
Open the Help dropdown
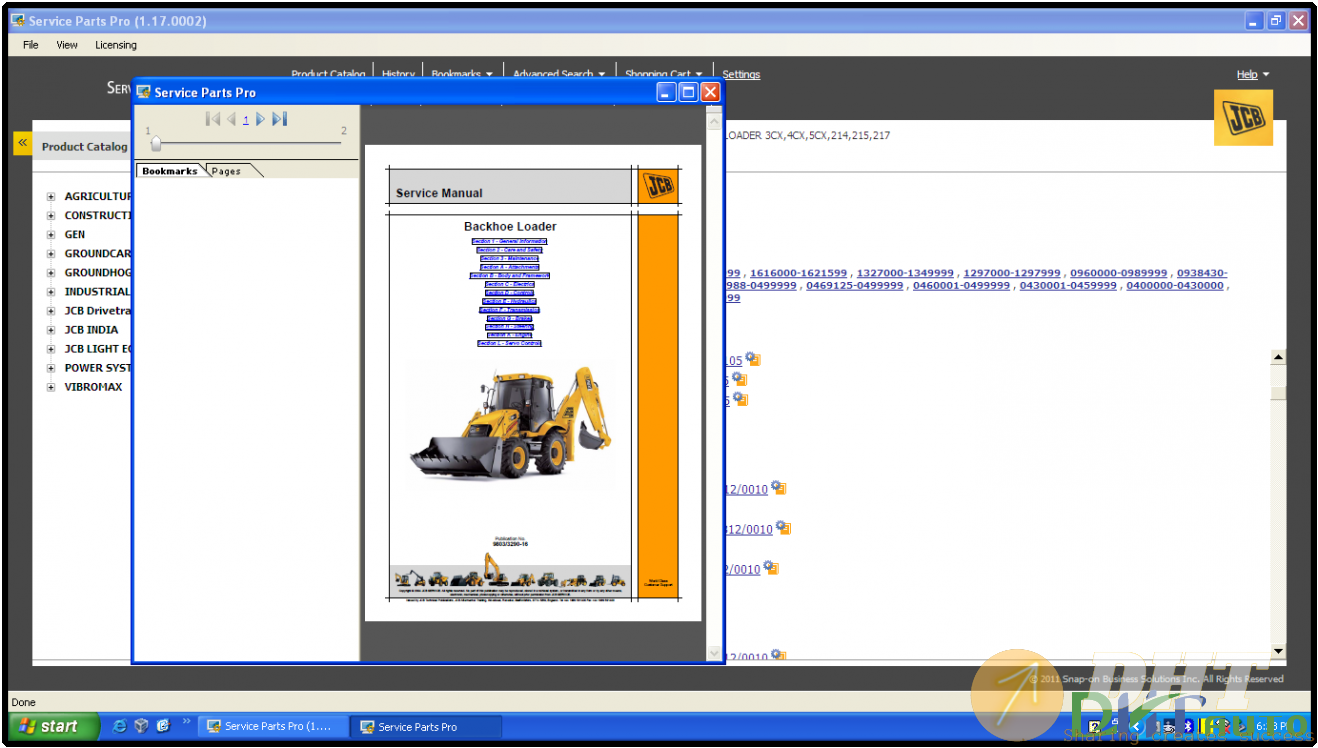click(1252, 74)
